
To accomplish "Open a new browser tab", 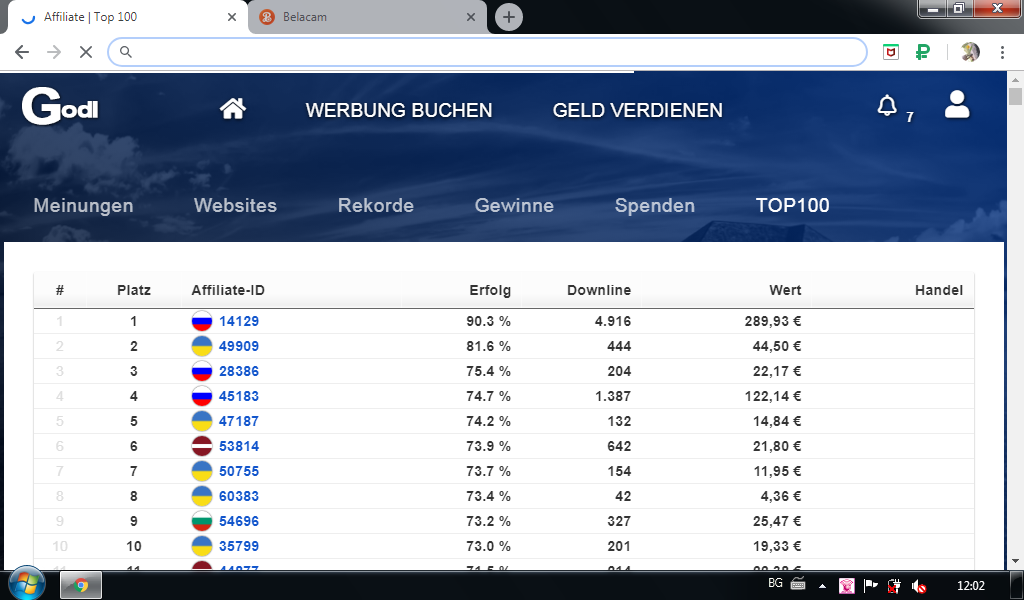I will click(x=509, y=17).
